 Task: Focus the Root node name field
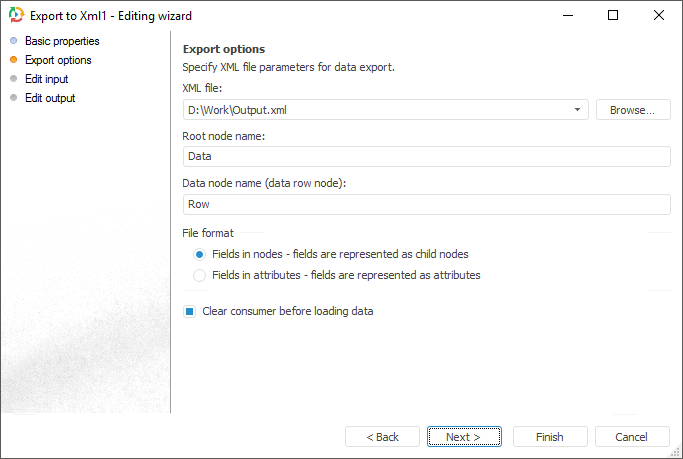pyautogui.click(x=425, y=156)
